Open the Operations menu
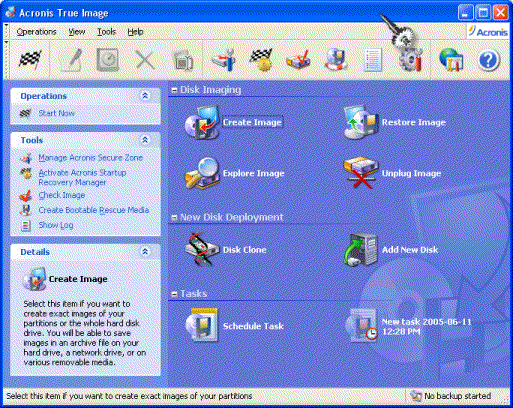 [x=36, y=32]
